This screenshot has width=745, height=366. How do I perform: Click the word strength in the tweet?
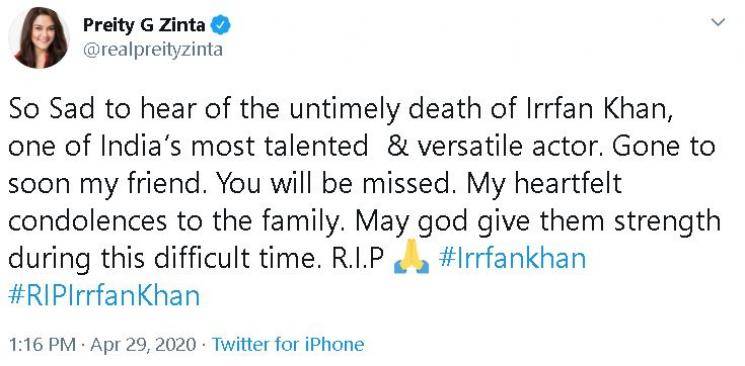pos(667,222)
